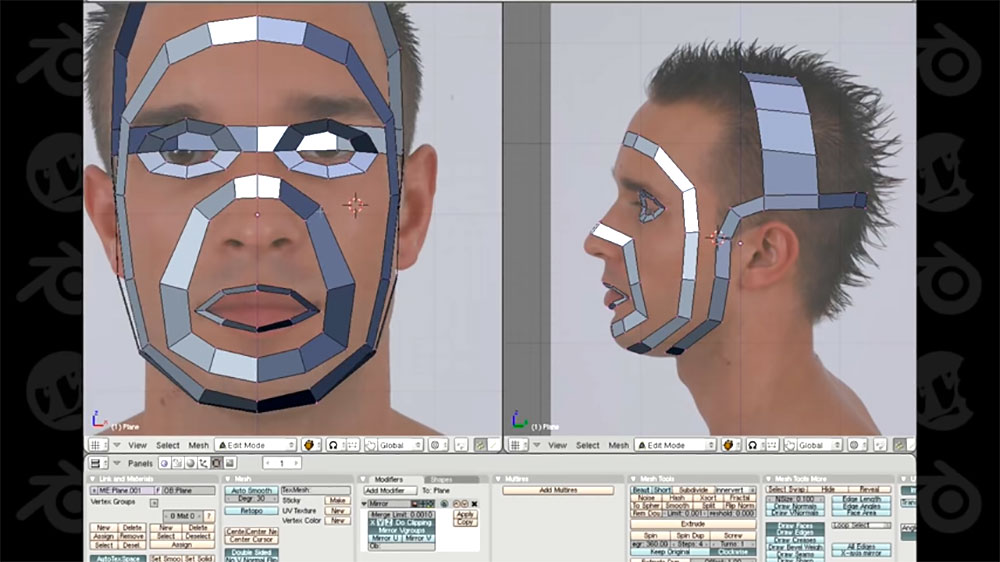Click Ob: field in Mirror modifier
Image resolution: width=1000 pixels, height=562 pixels.
[402, 546]
